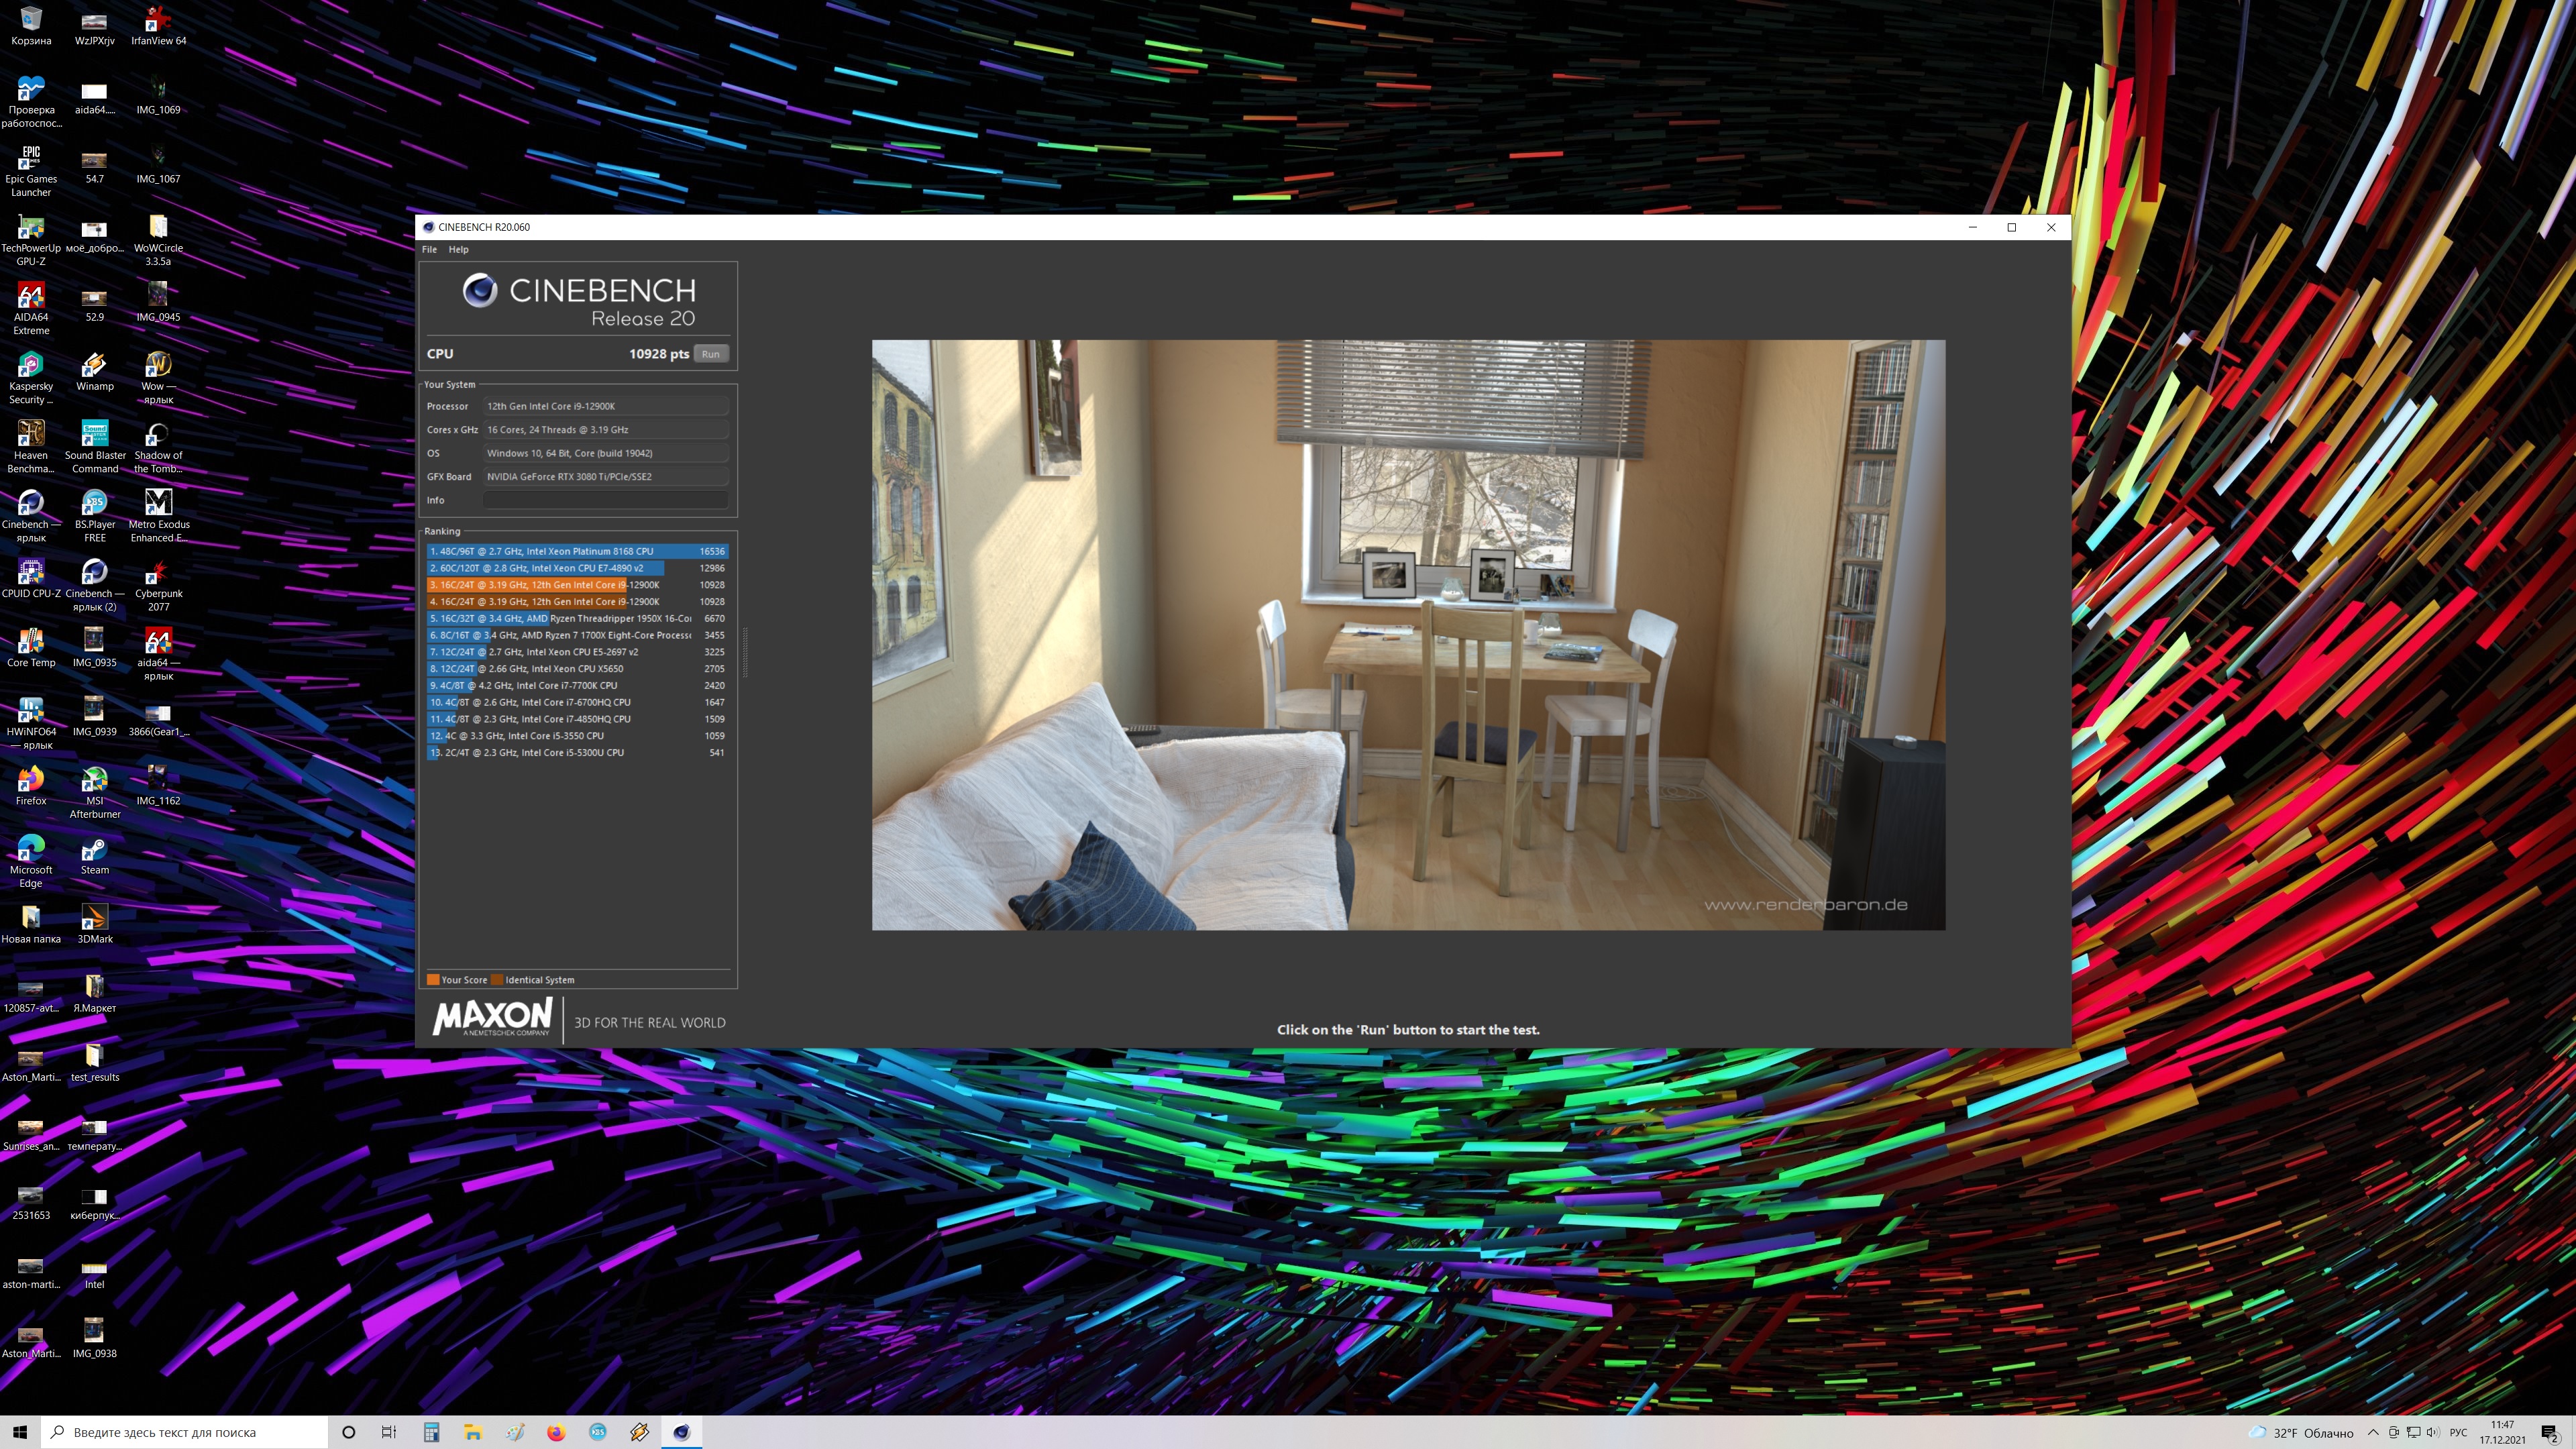
Task: Expand hidden system tray icons chevron
Action: 2372,1432
